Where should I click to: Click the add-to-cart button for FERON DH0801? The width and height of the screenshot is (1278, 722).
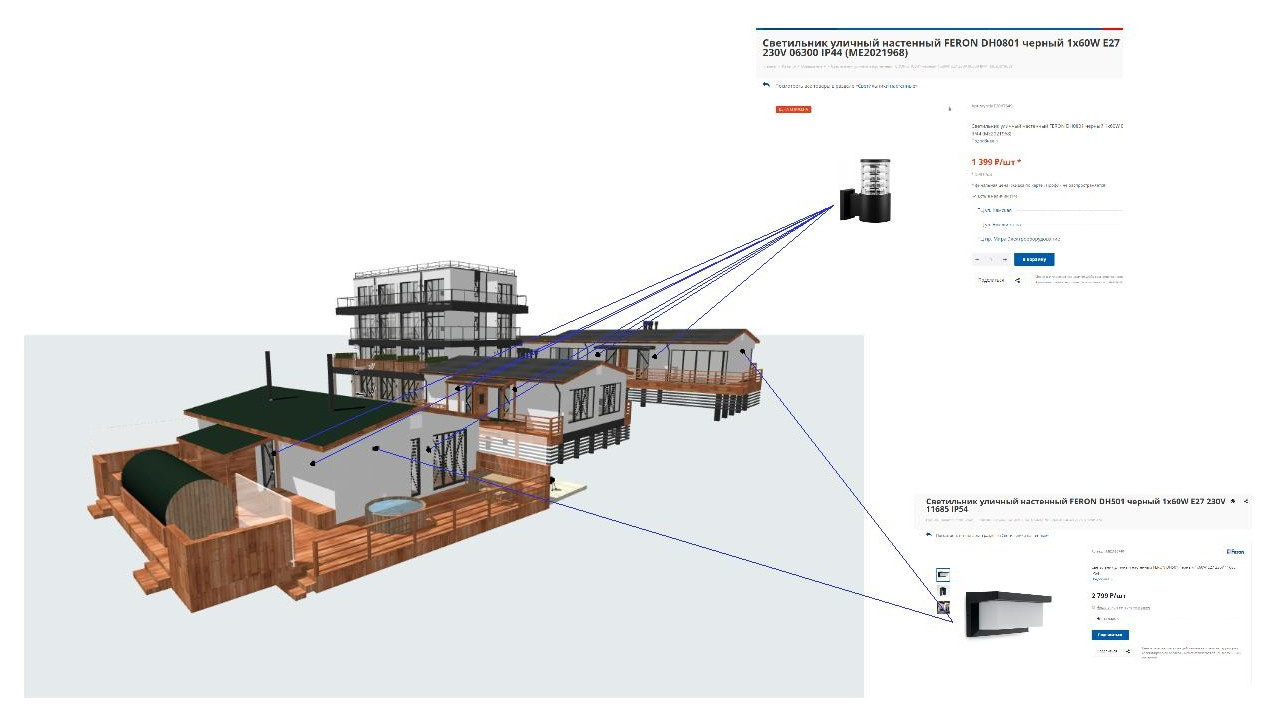[x=1033, y=259]
